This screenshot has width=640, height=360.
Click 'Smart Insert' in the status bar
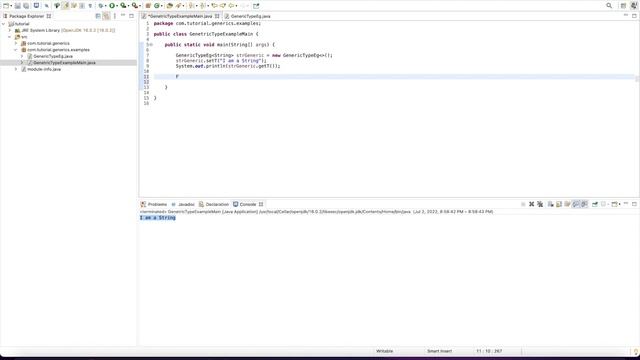click(439, 351)
